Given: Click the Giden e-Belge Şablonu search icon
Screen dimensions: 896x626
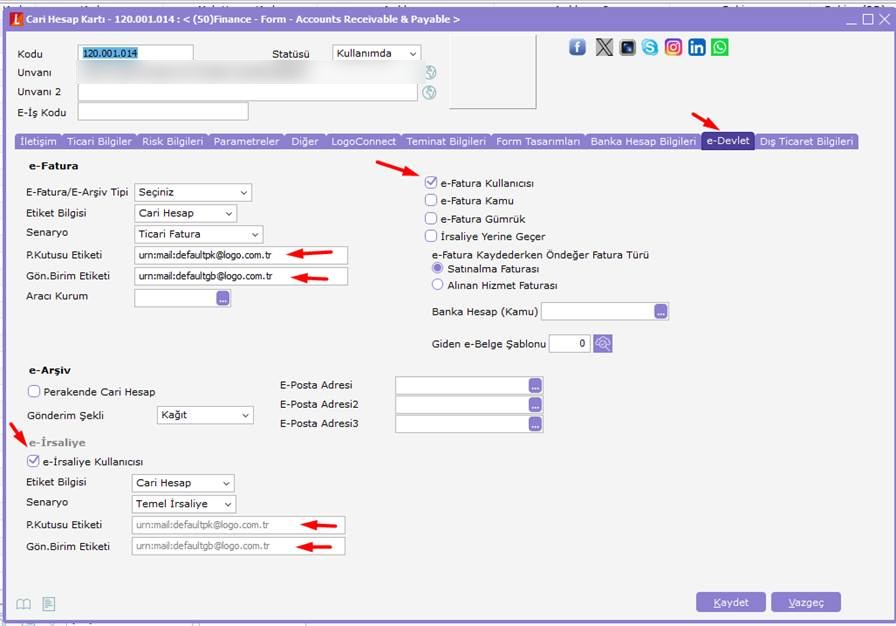Looking at the screenshot, I should click(x=603, y=343).
